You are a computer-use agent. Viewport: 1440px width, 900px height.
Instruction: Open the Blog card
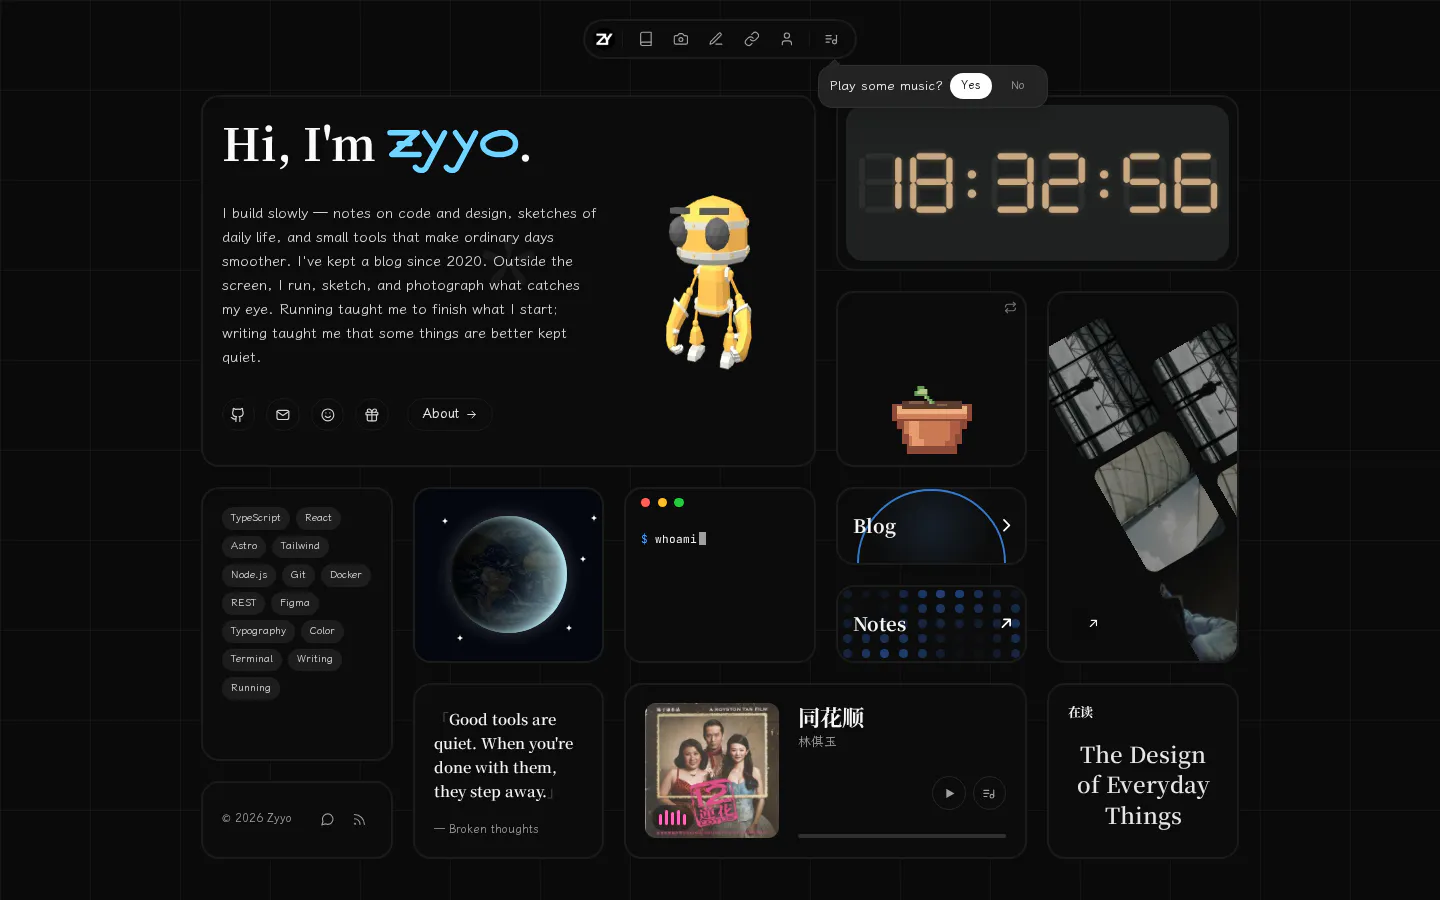pos(931,526)
